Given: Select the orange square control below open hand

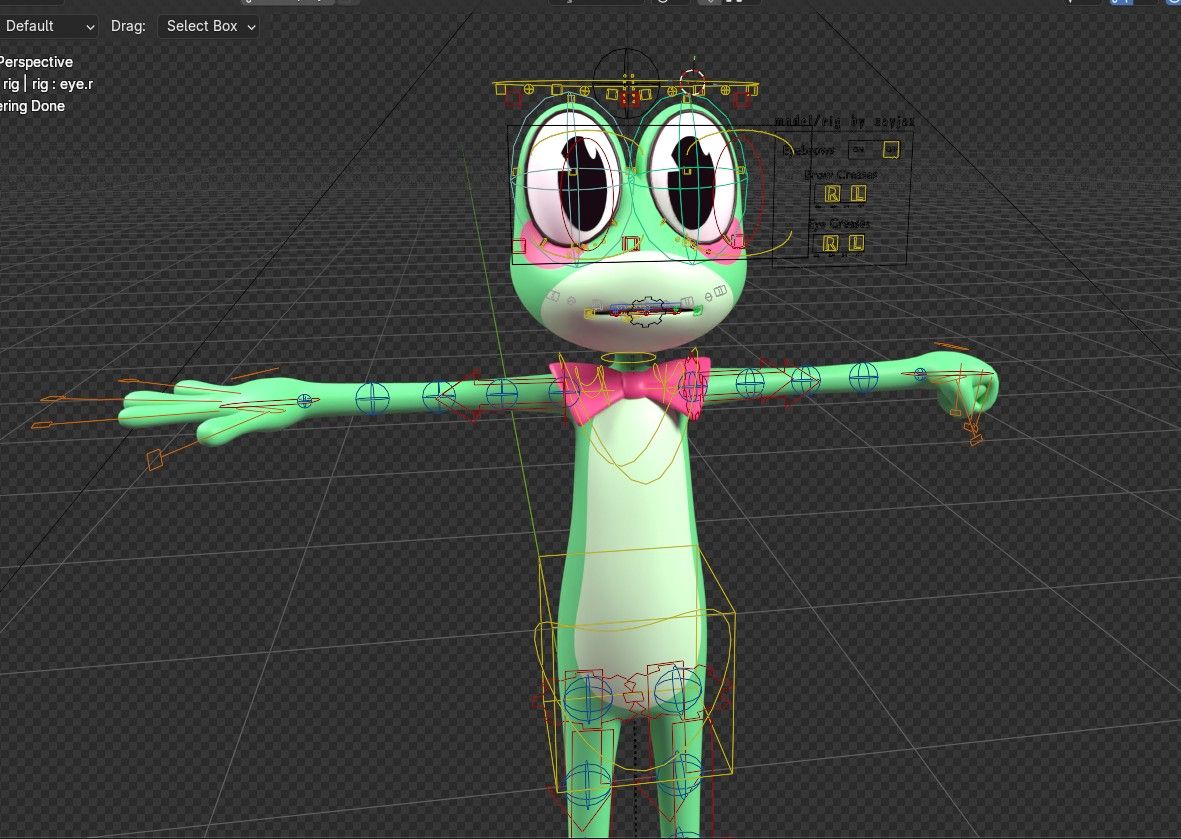Looking at the screenshot, I should click(x=154, y=459).
